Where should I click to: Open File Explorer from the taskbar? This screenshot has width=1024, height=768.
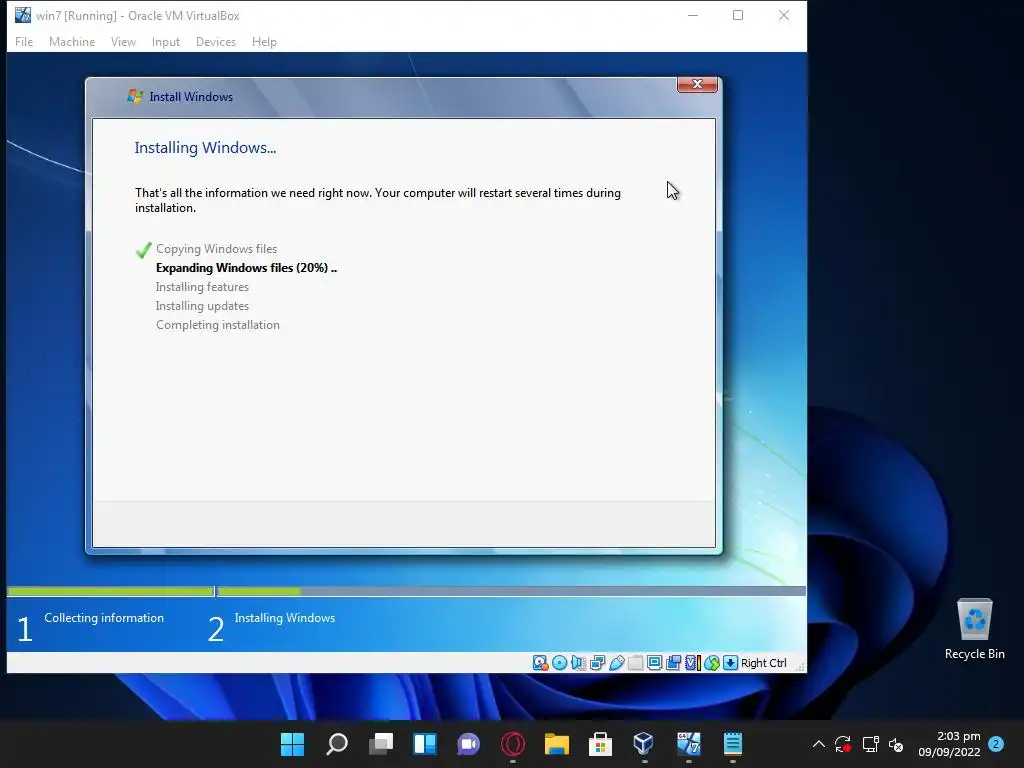pyautogui.click(x=556, y=744)
